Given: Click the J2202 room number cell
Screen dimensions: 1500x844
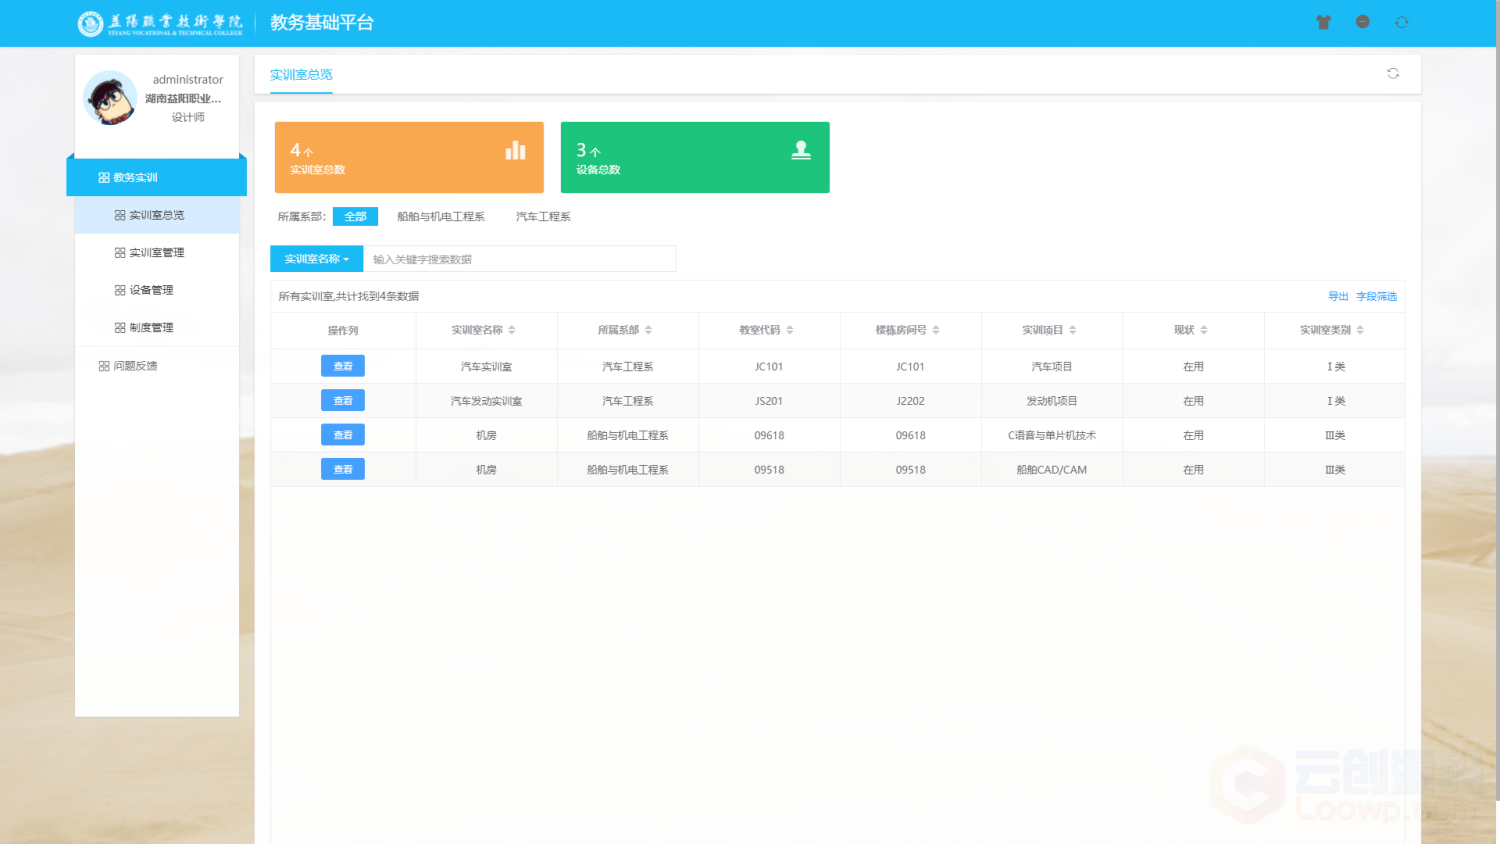Looking at the screenshot, I should pos(911,401).
